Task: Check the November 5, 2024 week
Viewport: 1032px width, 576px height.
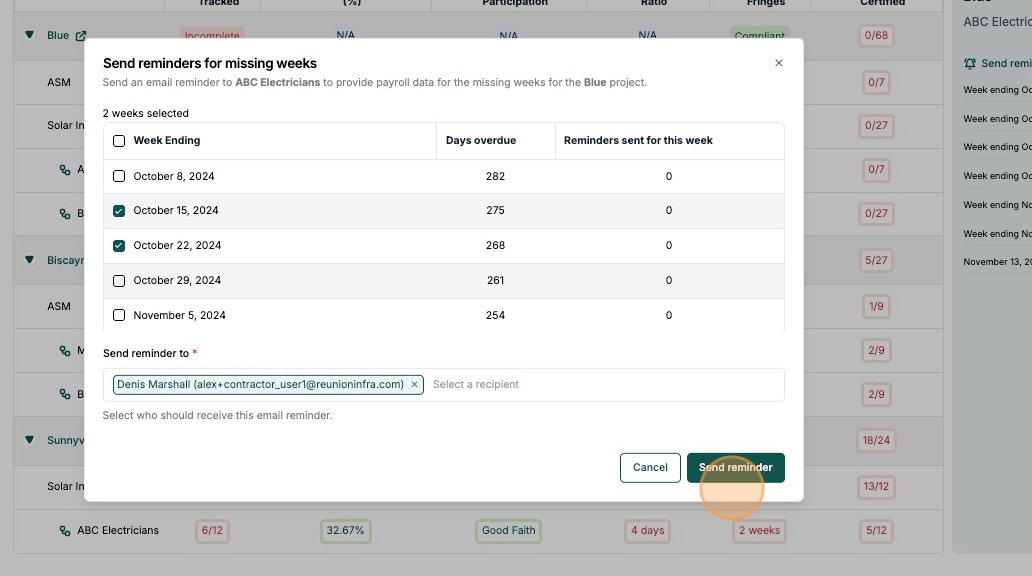Action: [119, 315]
